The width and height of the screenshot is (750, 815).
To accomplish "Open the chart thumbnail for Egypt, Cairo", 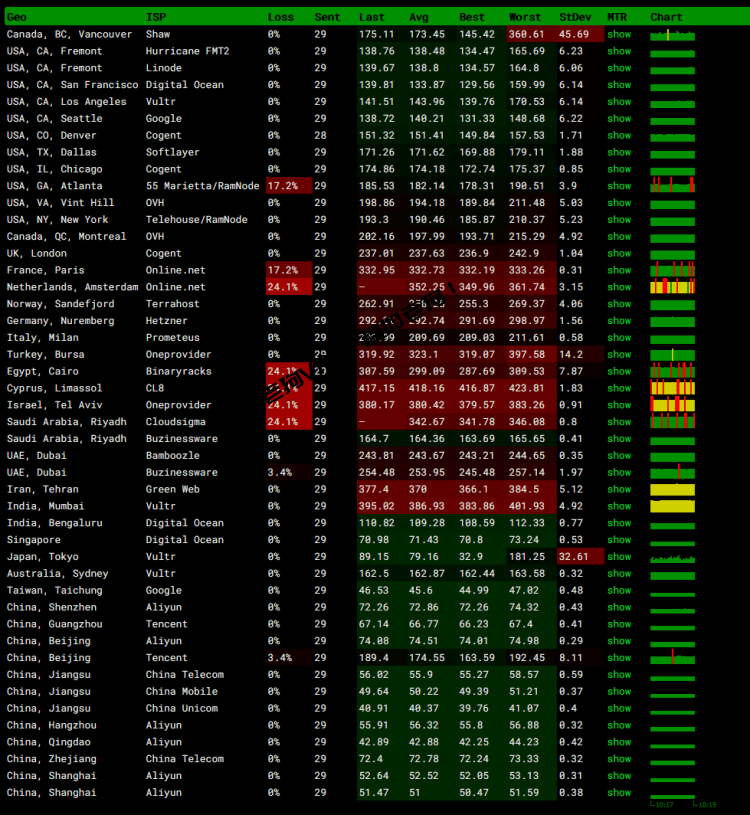I will [x=673, y=371].
